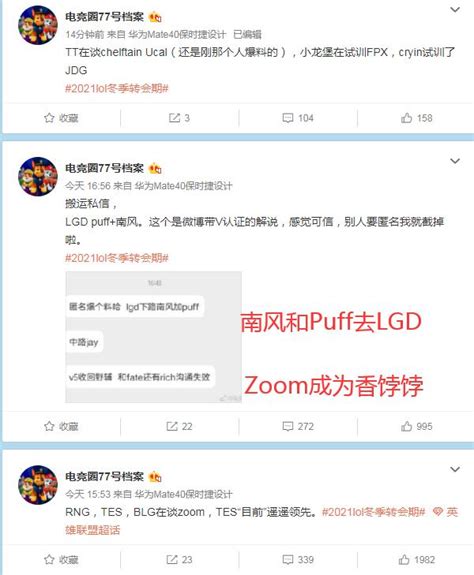Like the first post showing 158 likes

coord(416,118)
